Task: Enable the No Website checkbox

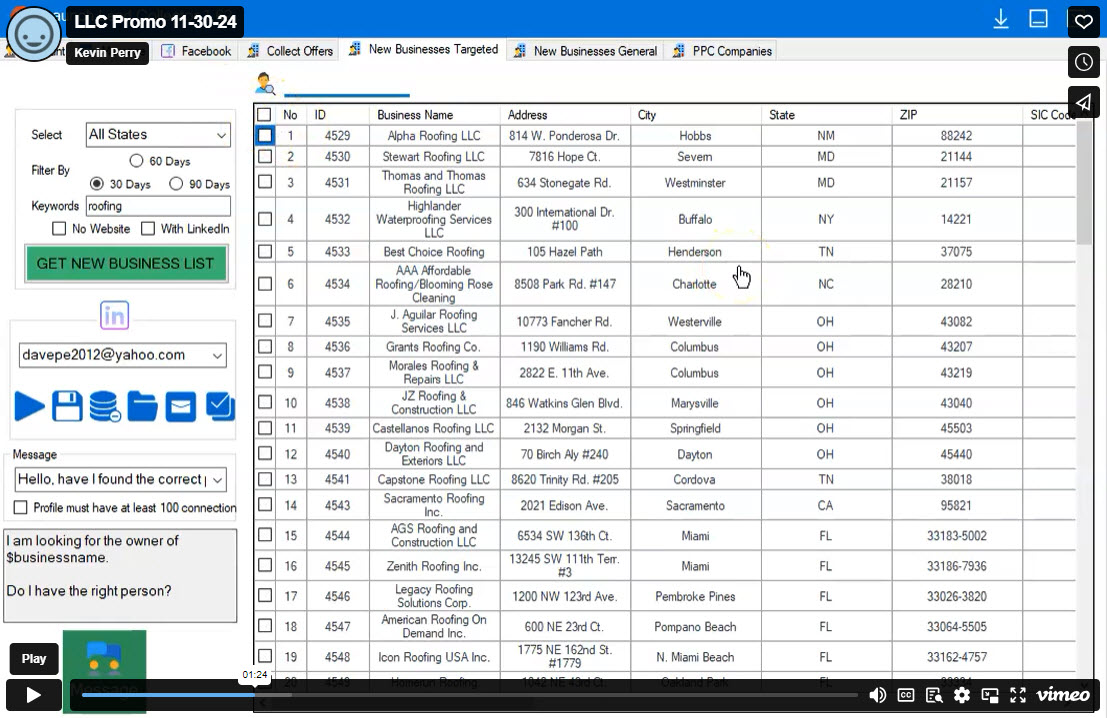Action: coord(60,229)
